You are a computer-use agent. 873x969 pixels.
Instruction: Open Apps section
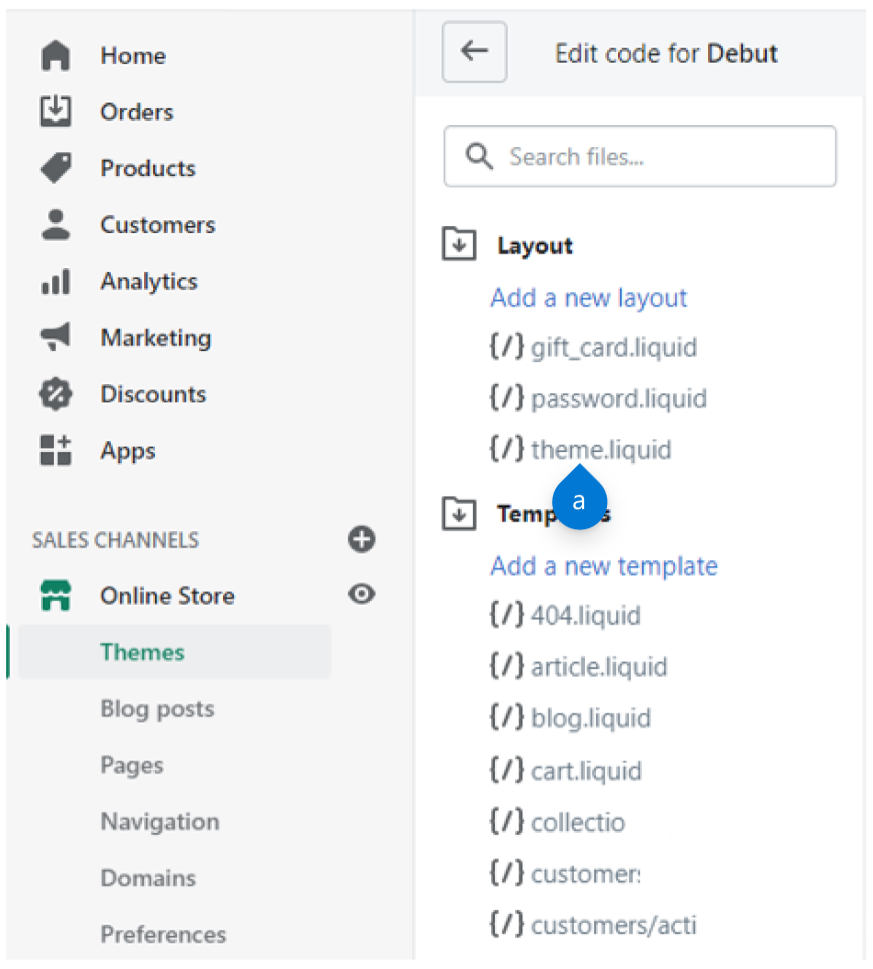point(128,451)
